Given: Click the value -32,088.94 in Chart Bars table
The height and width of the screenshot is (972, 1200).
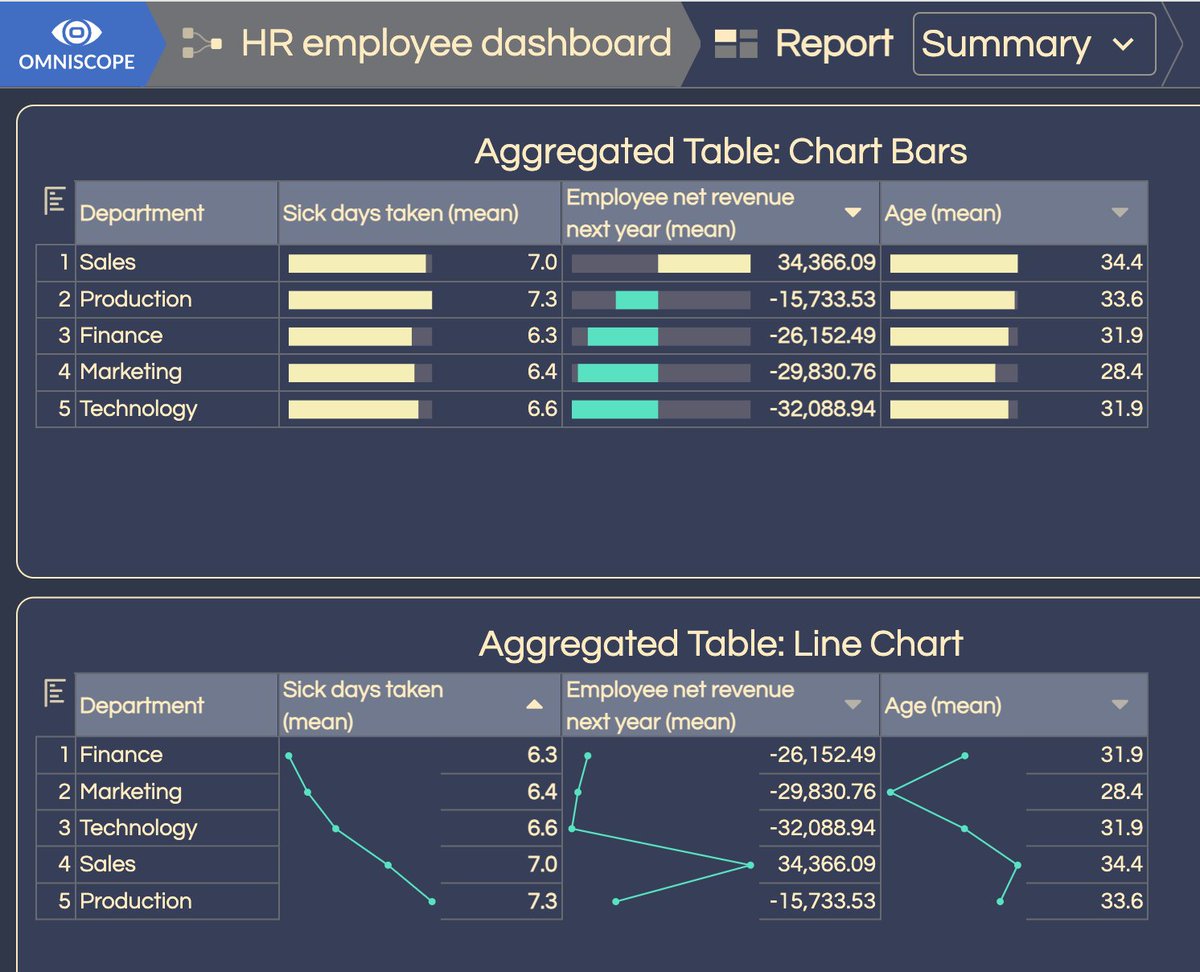Looking at the screenshot, I should [x=822, y=409].
